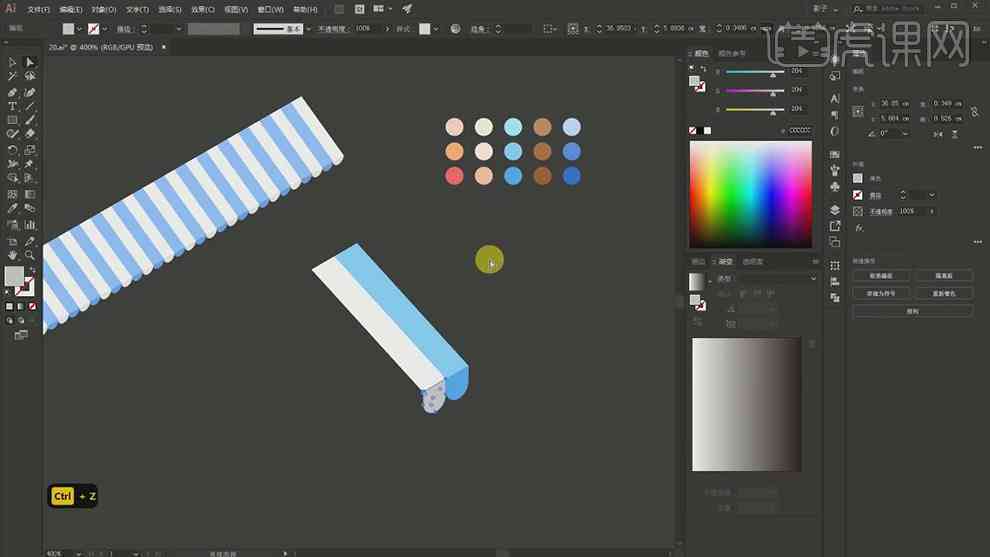Click the hex color value field

click(800, 131)
